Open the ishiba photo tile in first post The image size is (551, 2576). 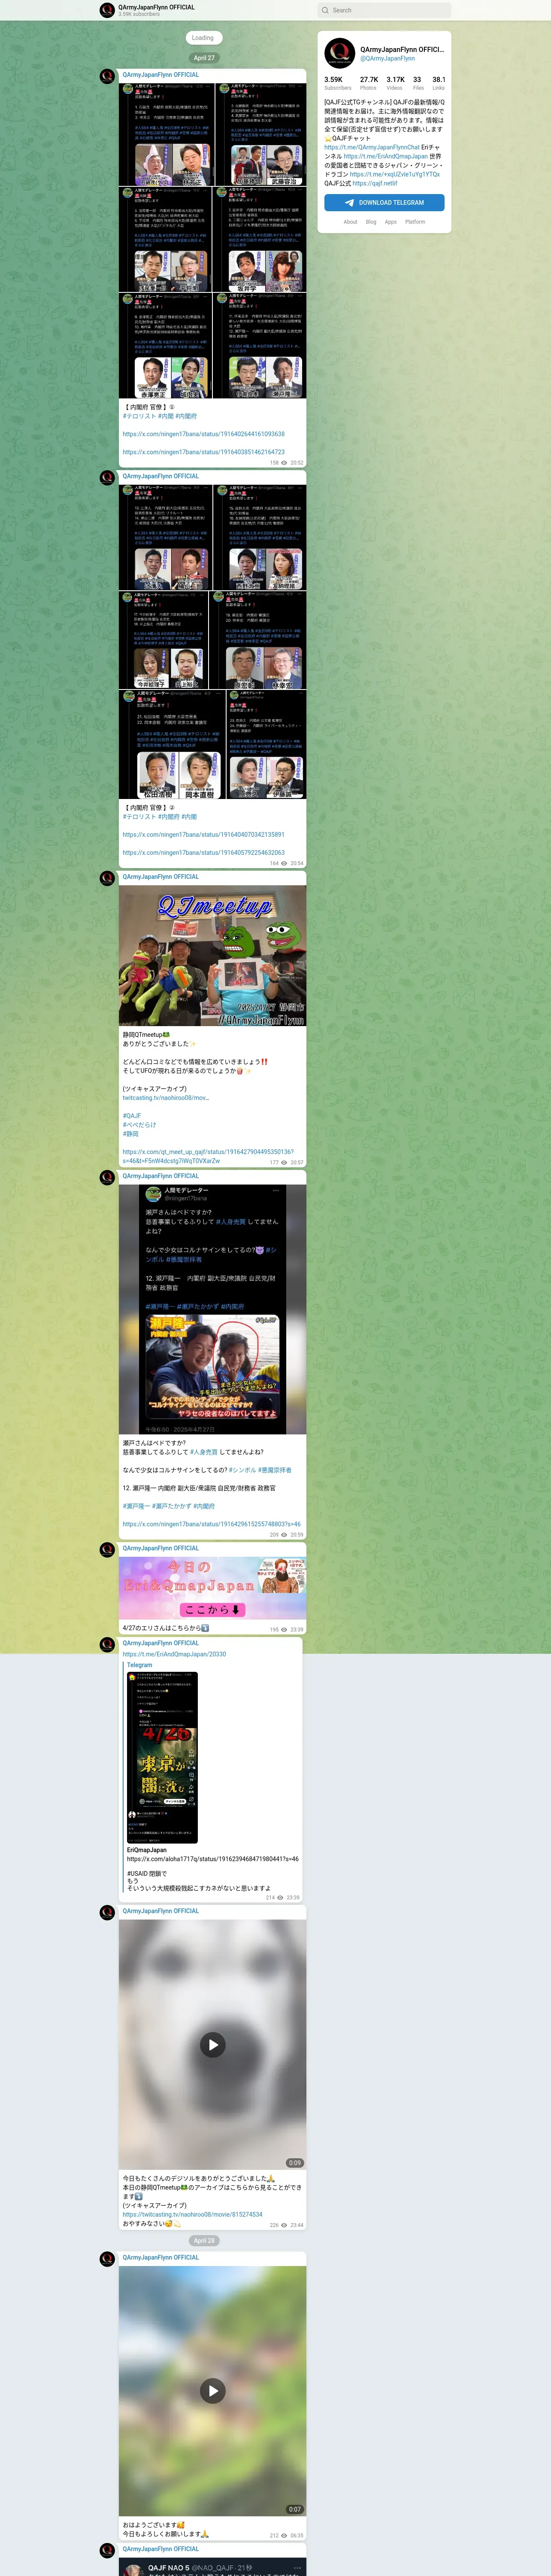tap(166, 135)
